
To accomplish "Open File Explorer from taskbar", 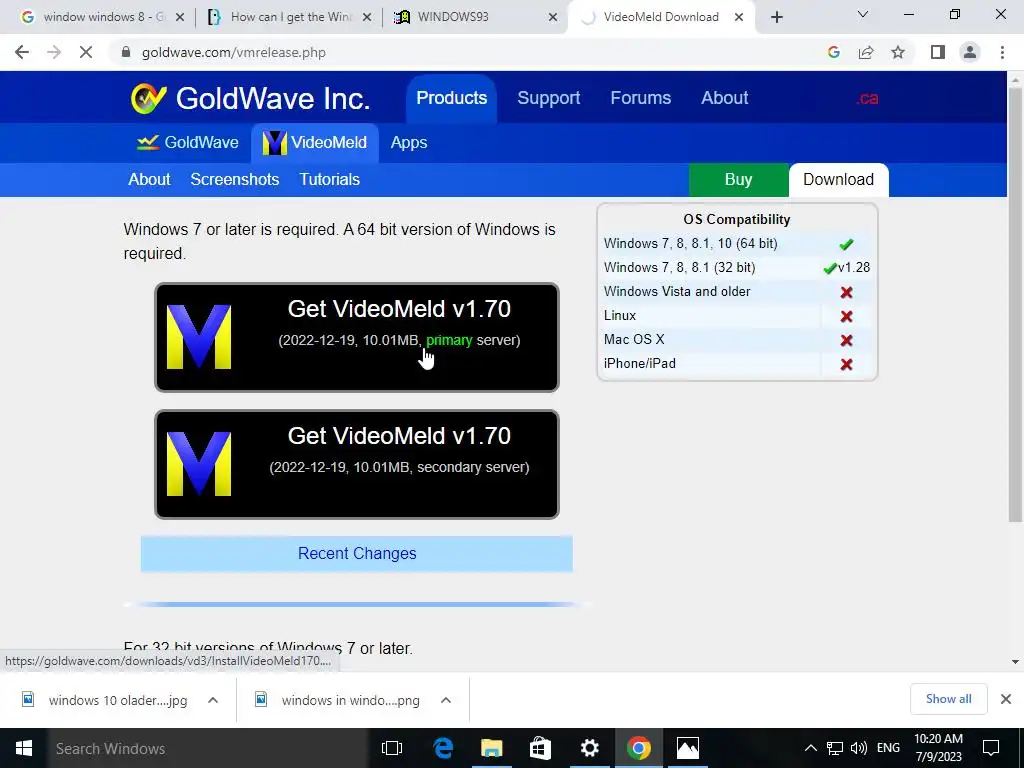I will (492, 748).
